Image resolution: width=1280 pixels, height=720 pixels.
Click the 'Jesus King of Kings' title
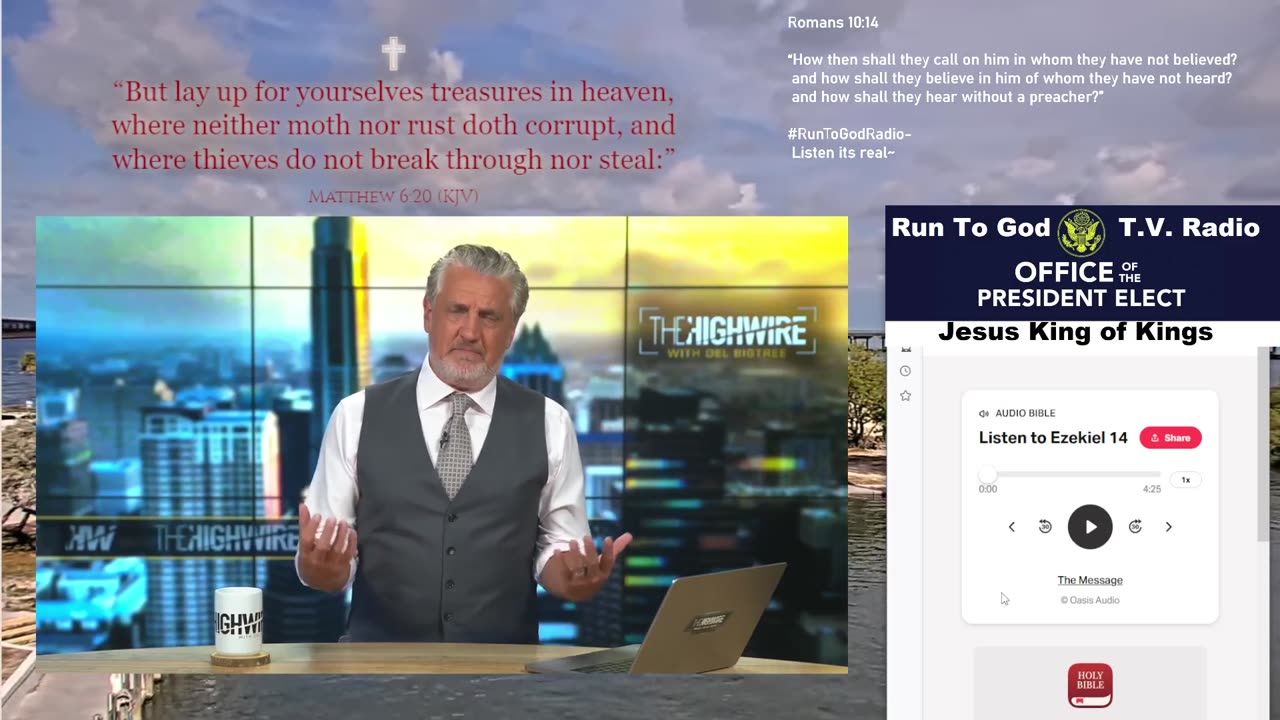coord(1075,332)
